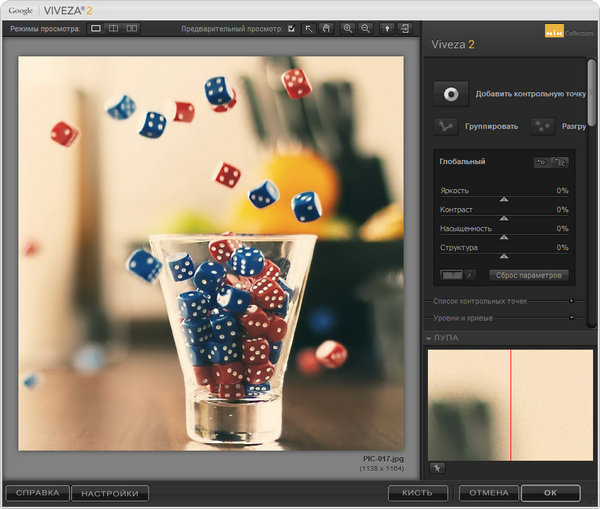Toggle the Предварительный просмотр checkbox
The height and width of the screenshot is (509, 600).
[291, 29]
